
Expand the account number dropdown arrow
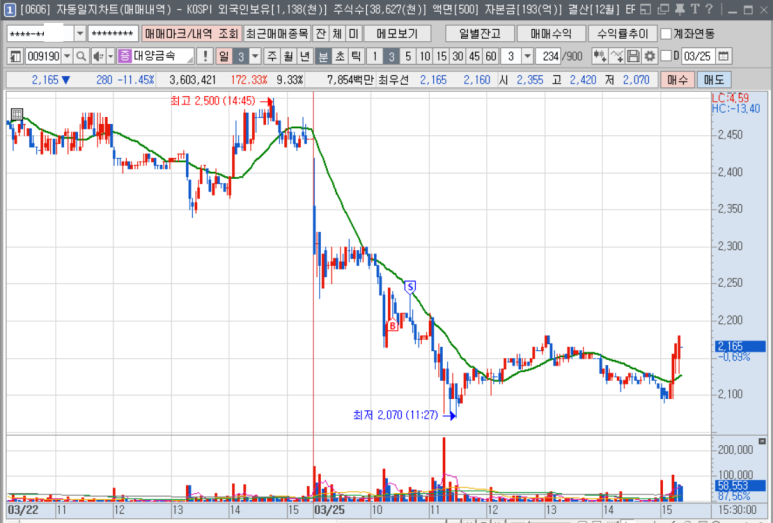pyautogui.click(x=80, y=34)
